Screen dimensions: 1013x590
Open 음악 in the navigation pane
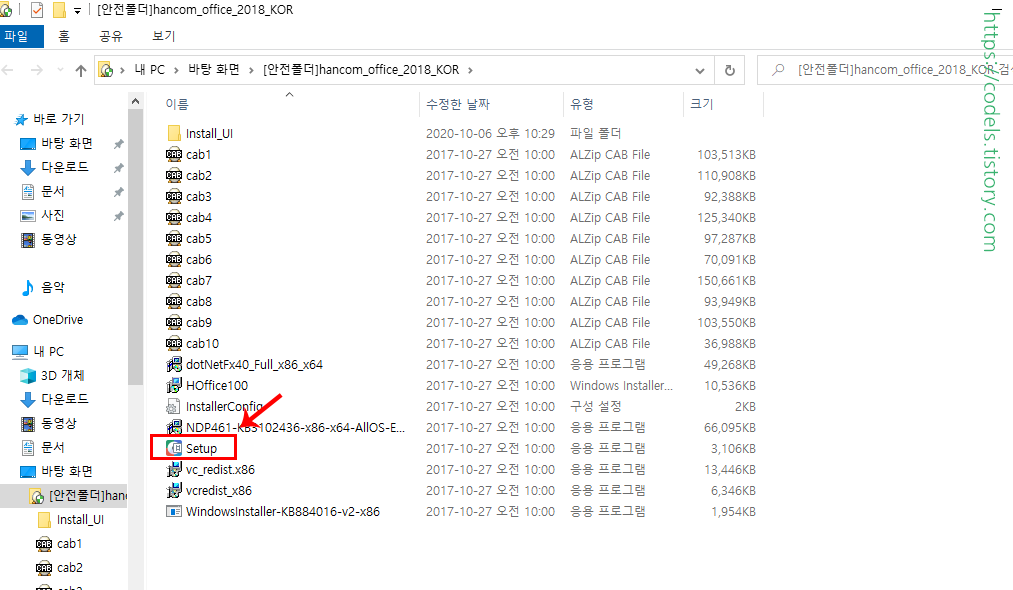(53, 287)
